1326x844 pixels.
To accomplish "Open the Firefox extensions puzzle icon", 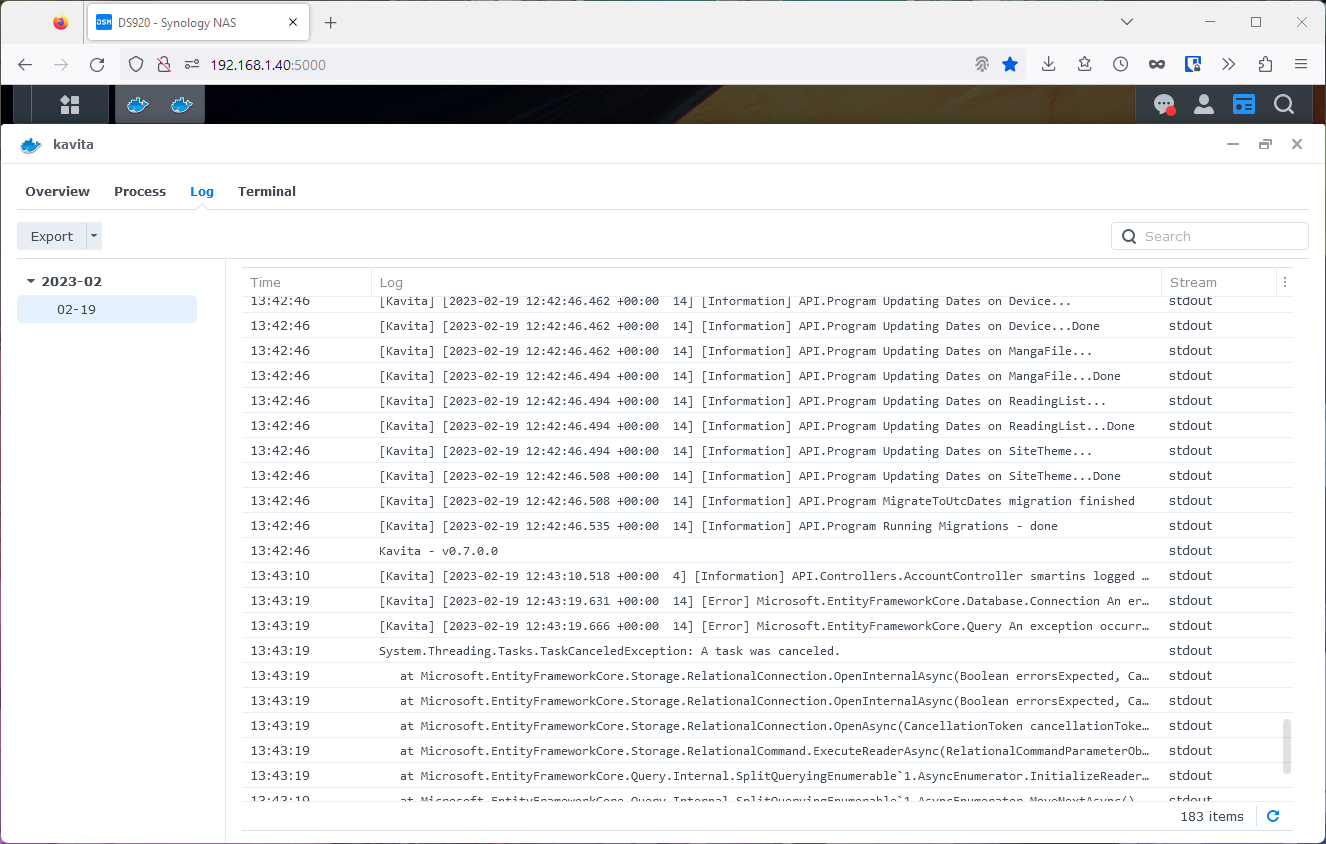I will (x=1265, y=63).
